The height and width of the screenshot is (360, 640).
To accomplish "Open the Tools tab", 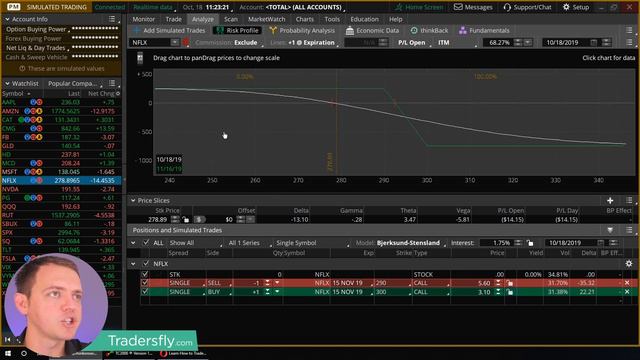I will coord(332,19).
